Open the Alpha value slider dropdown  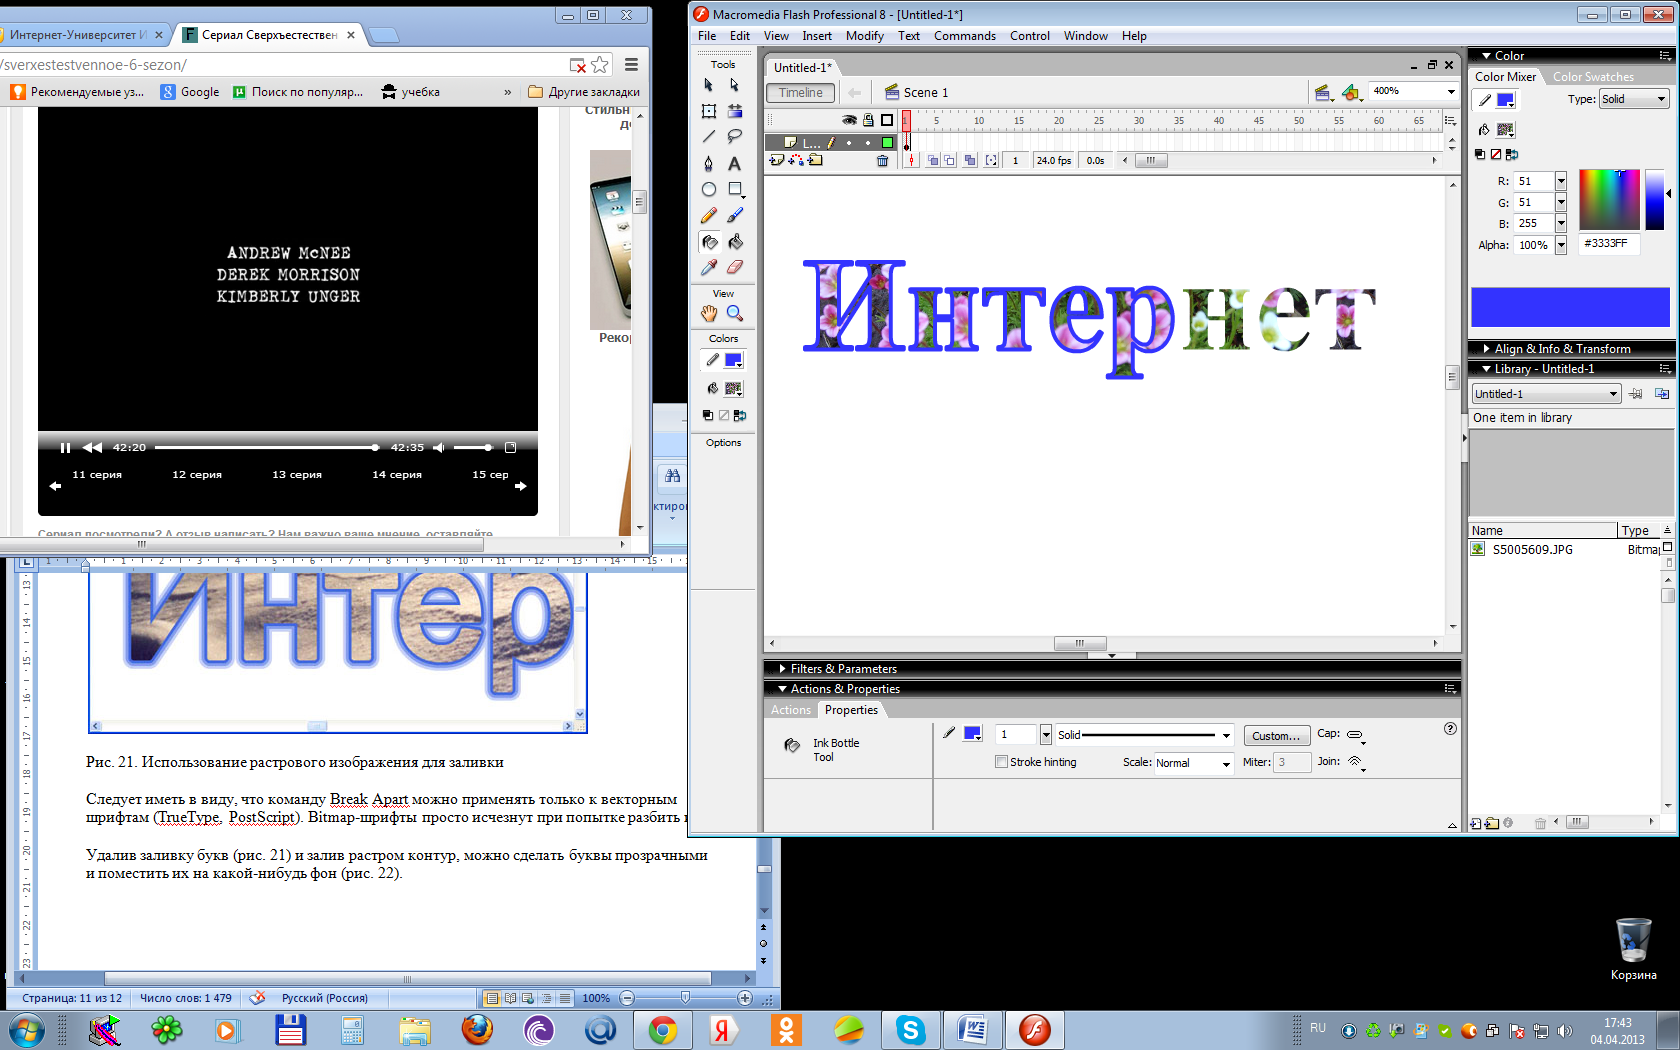click(1561, 245)
